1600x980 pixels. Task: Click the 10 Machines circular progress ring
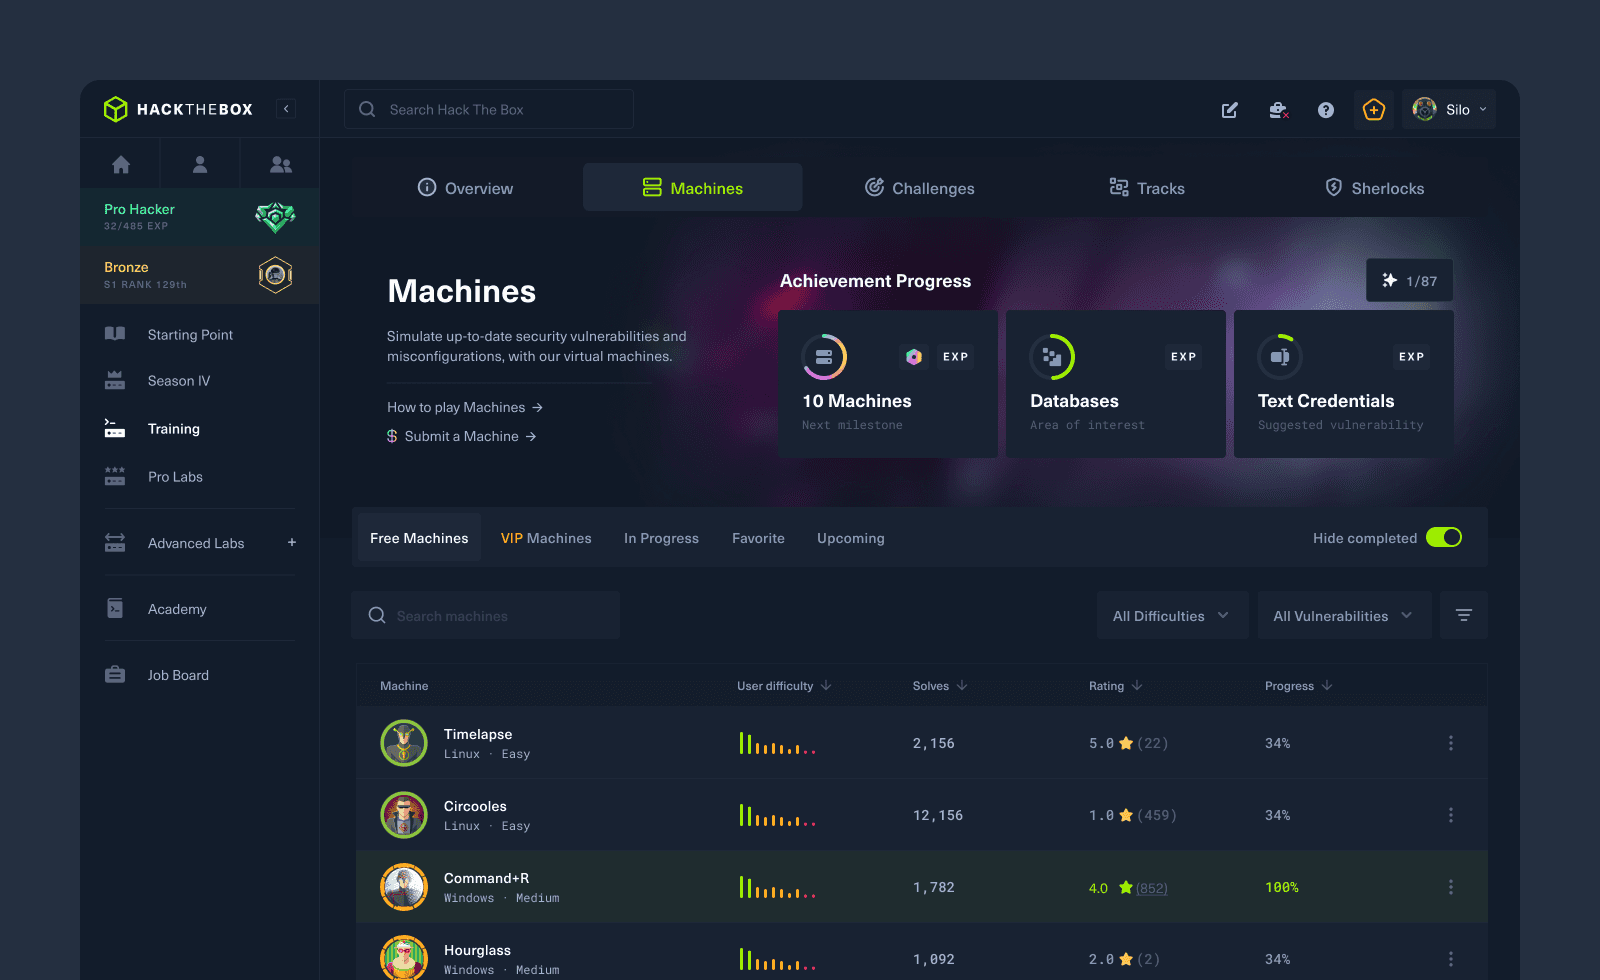click(824, 357)
